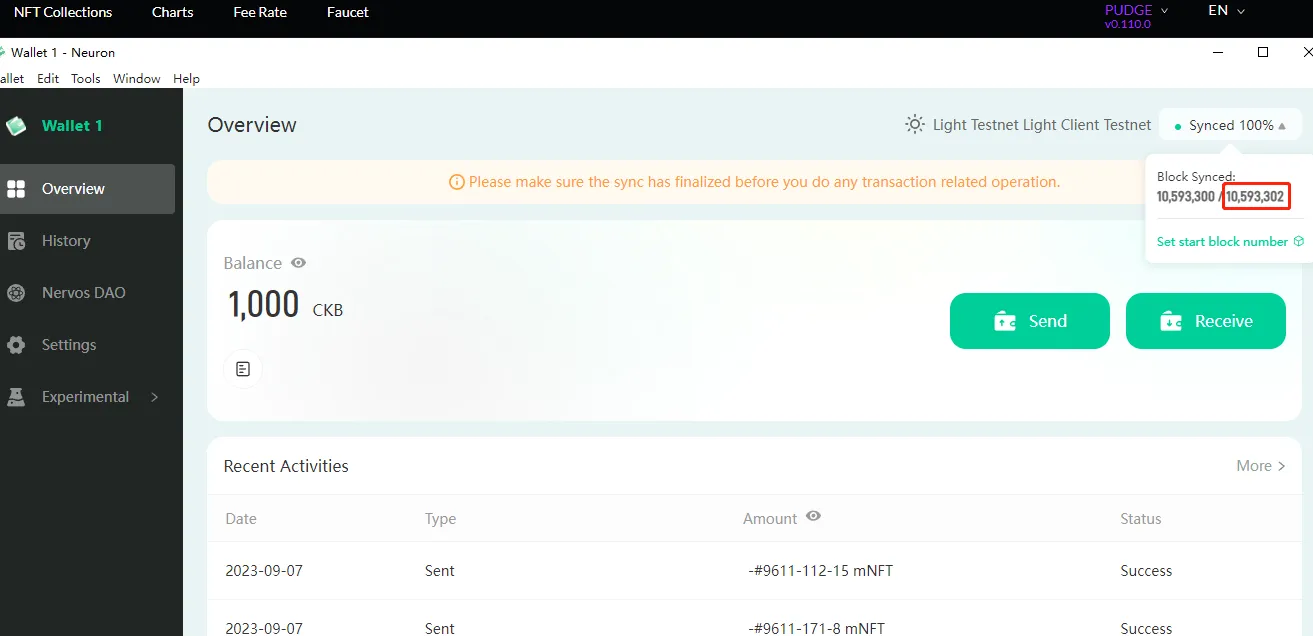Click Success status of the 112-15 row

[1146, 571]
